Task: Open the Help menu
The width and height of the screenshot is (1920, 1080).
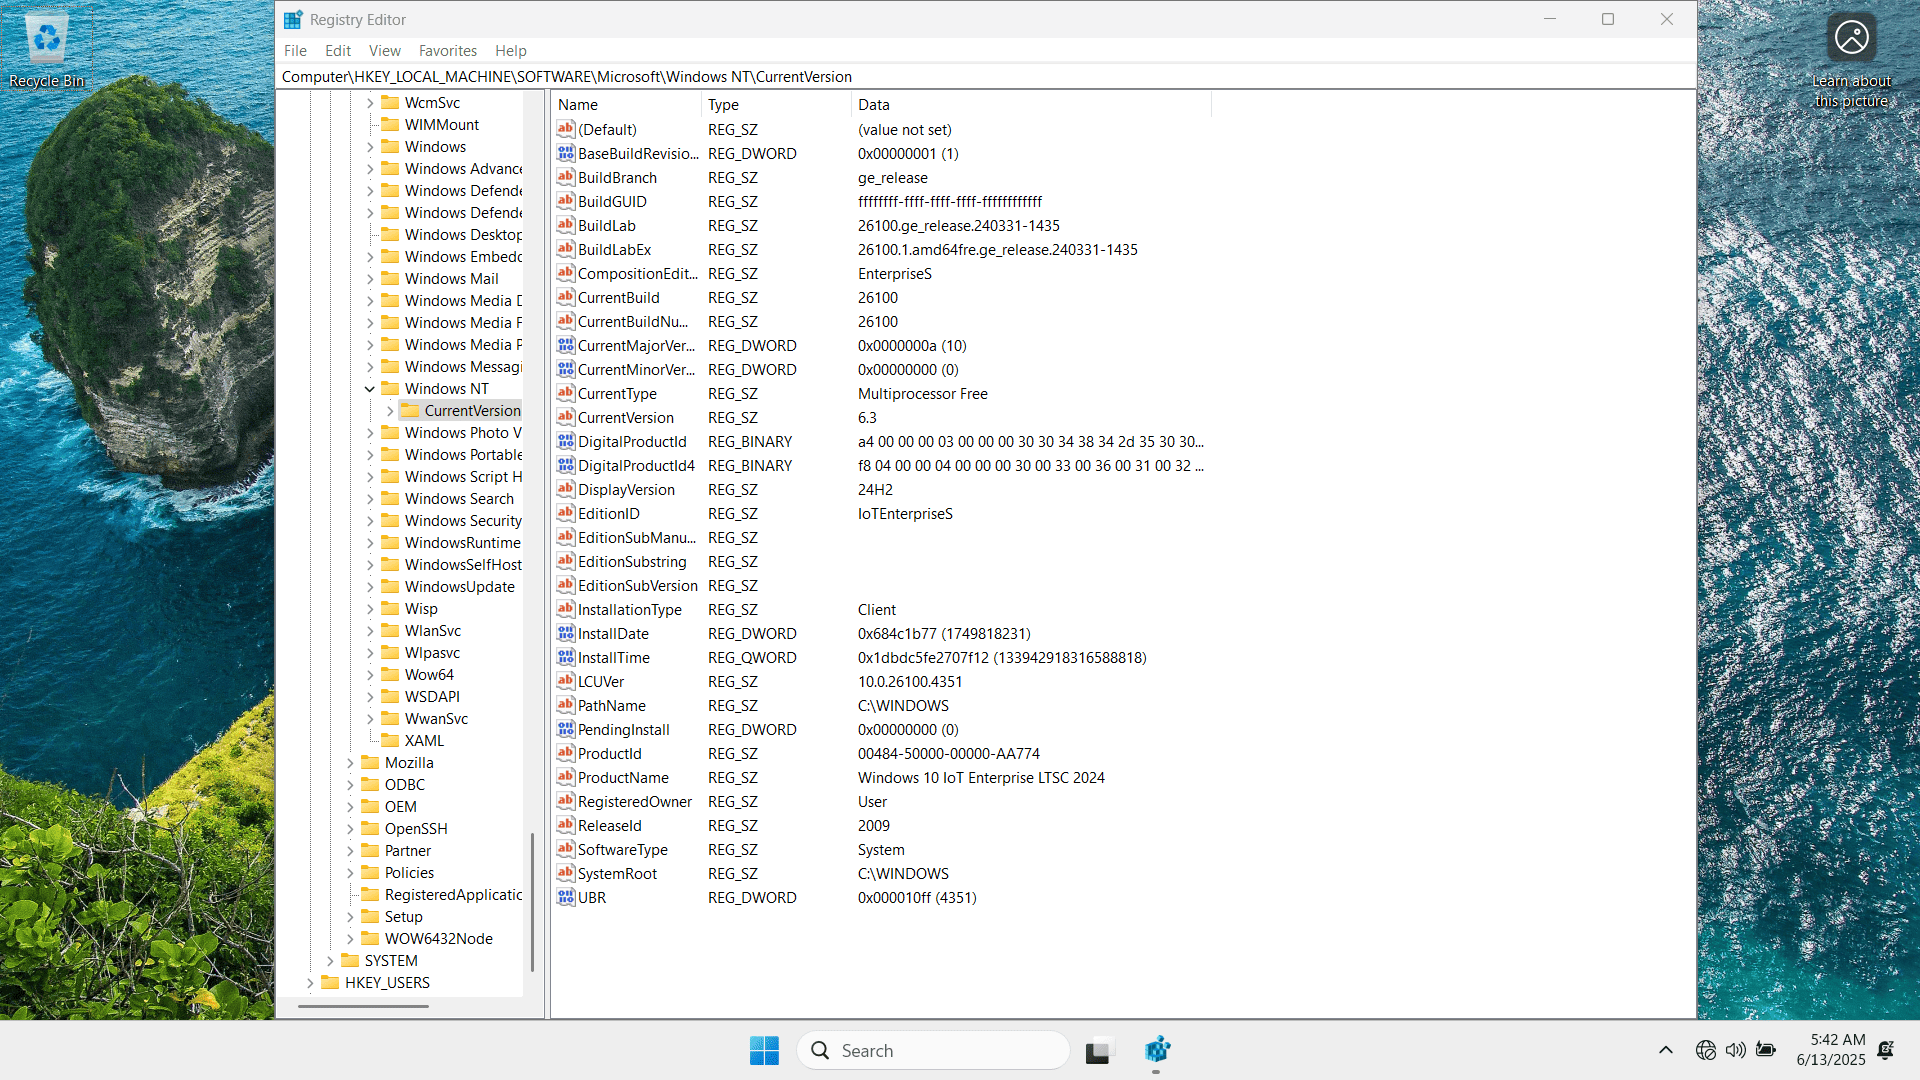Action: click(510, 50)
